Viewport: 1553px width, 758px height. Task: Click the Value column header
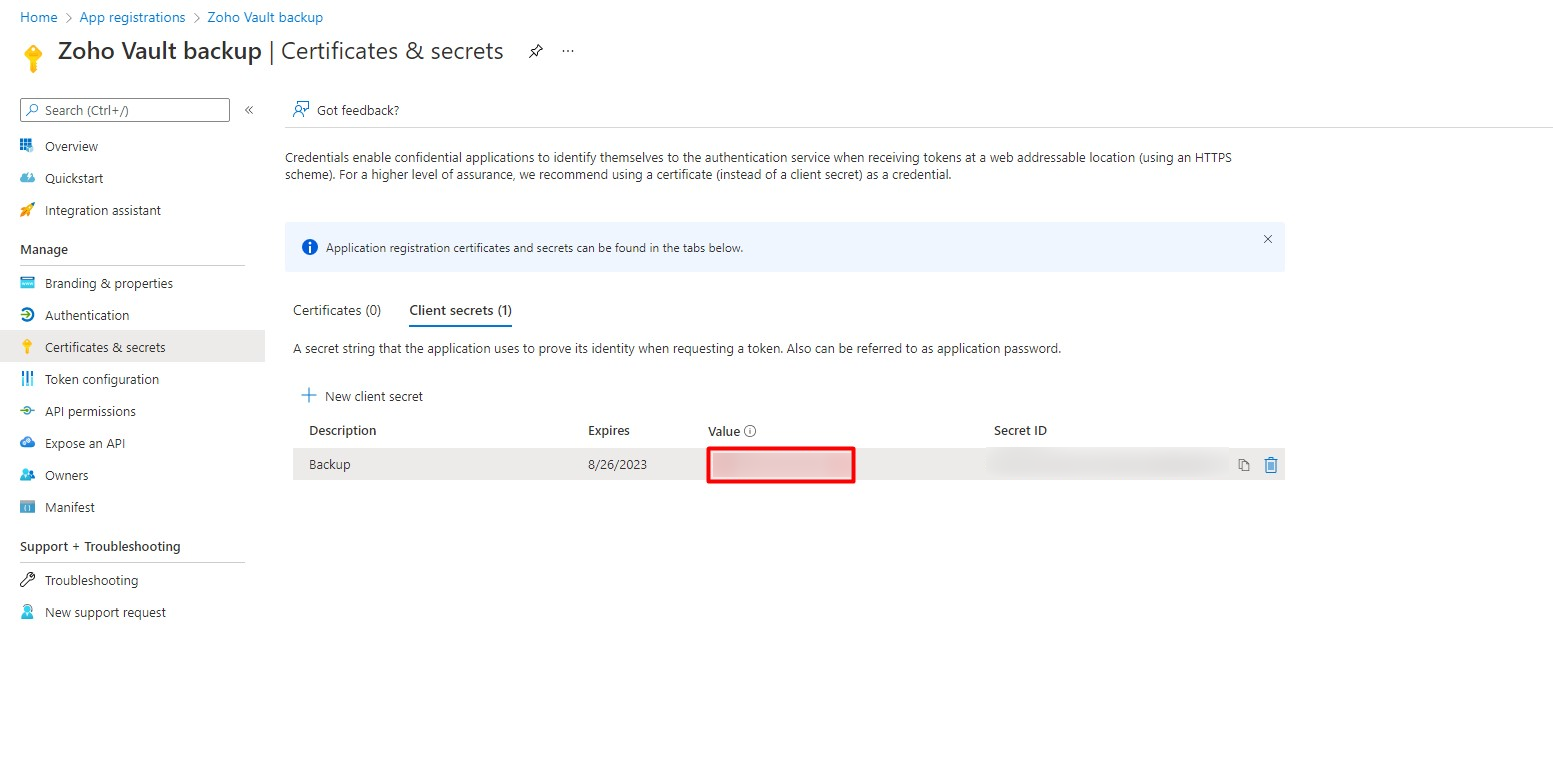point(724,431)
